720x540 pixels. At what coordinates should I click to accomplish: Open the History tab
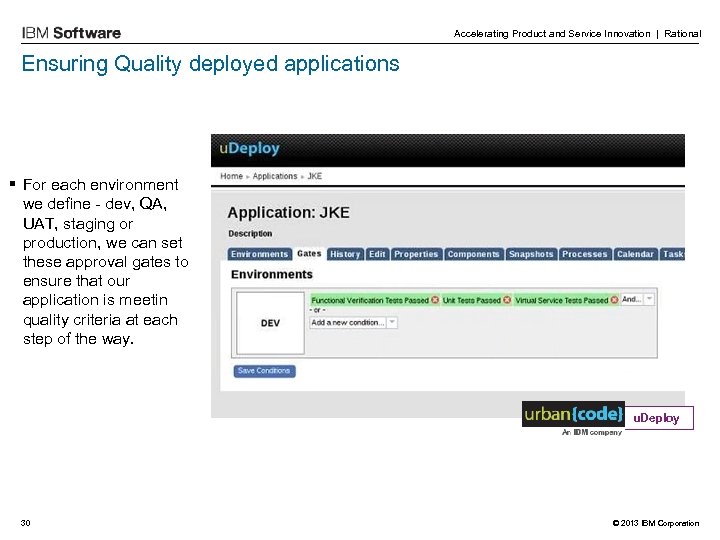345,254
